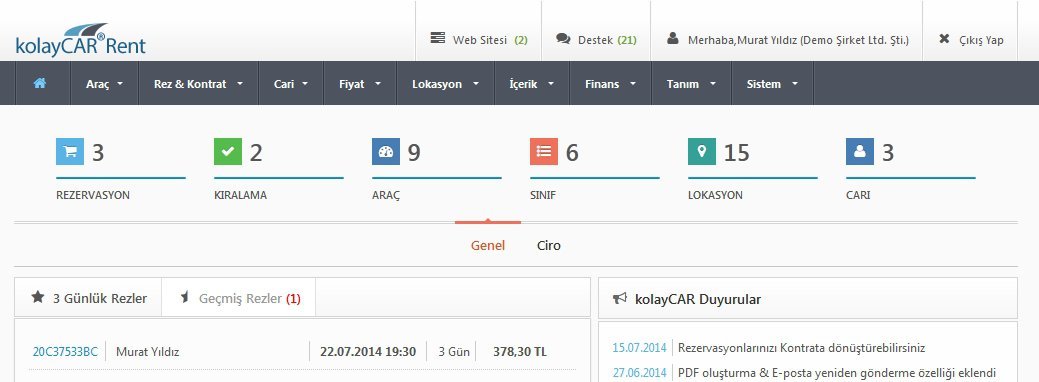The width and height of the screenshot is (1039, 382).
Task: Expand the Cari navigation menu
Action: tap(291, 84)
